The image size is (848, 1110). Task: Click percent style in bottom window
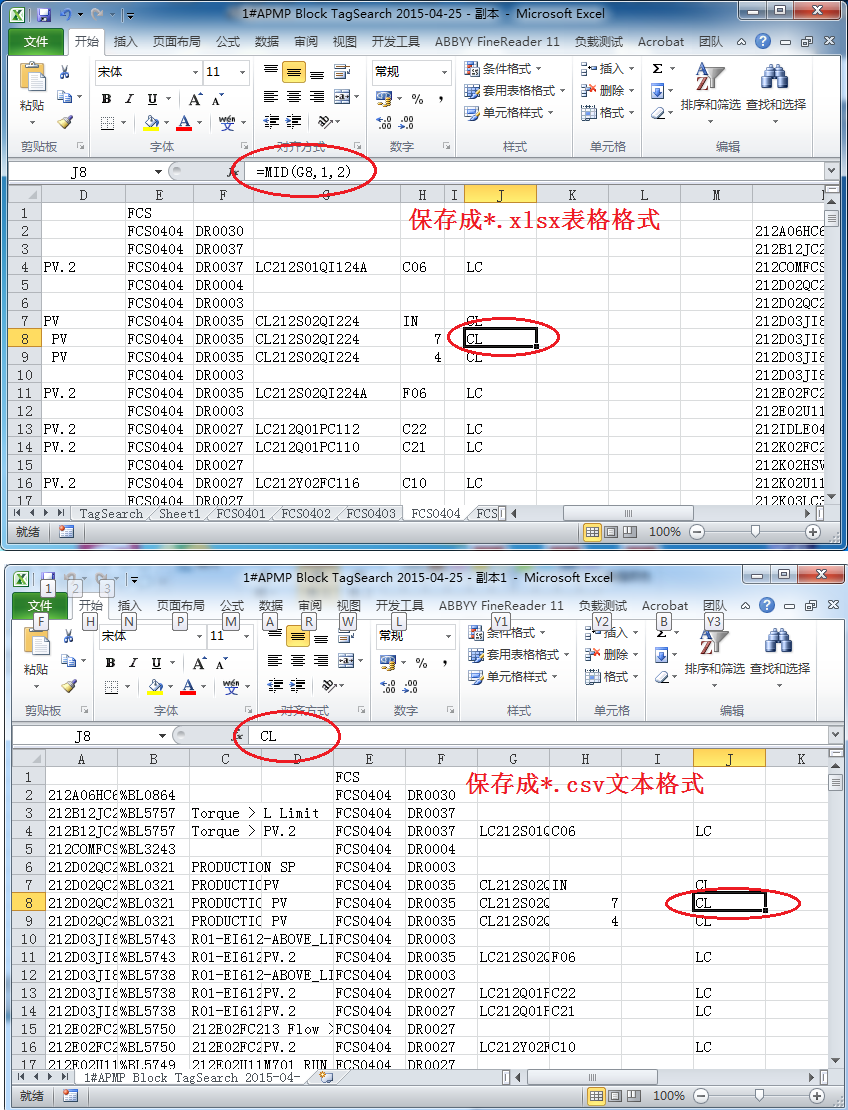point(422,663)
